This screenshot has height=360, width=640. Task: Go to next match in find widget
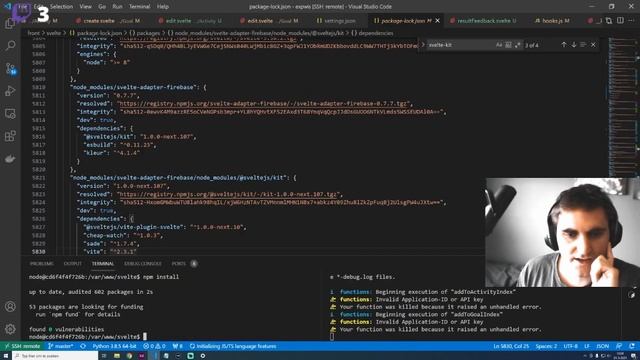(573, 44)
